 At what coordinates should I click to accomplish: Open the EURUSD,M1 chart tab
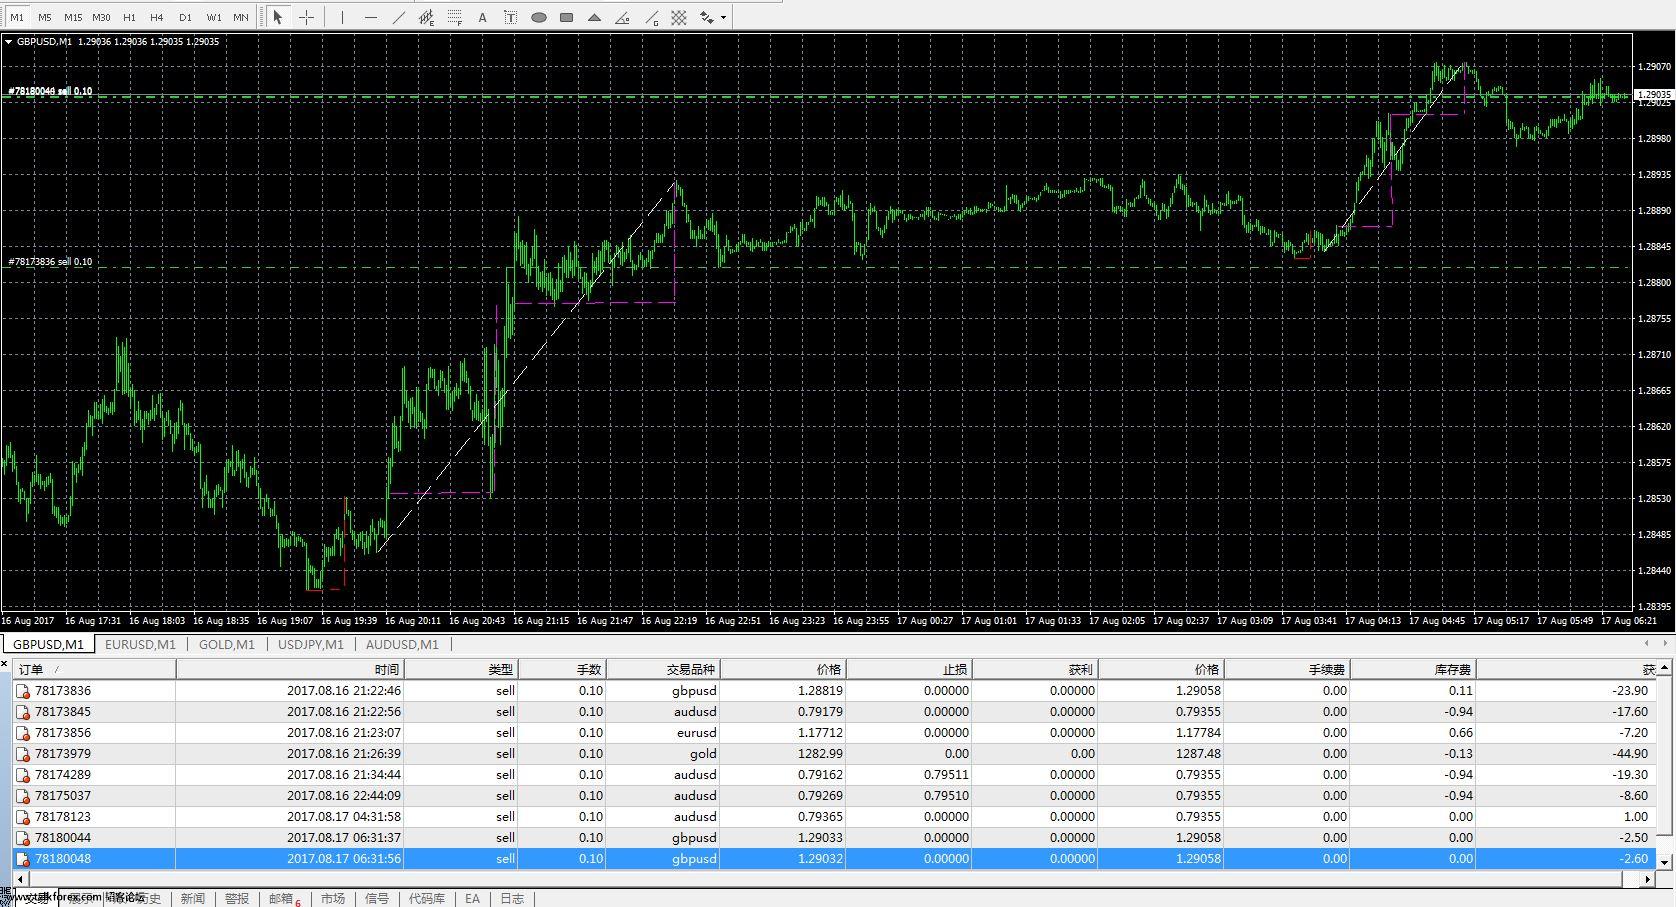pos(140,644)
